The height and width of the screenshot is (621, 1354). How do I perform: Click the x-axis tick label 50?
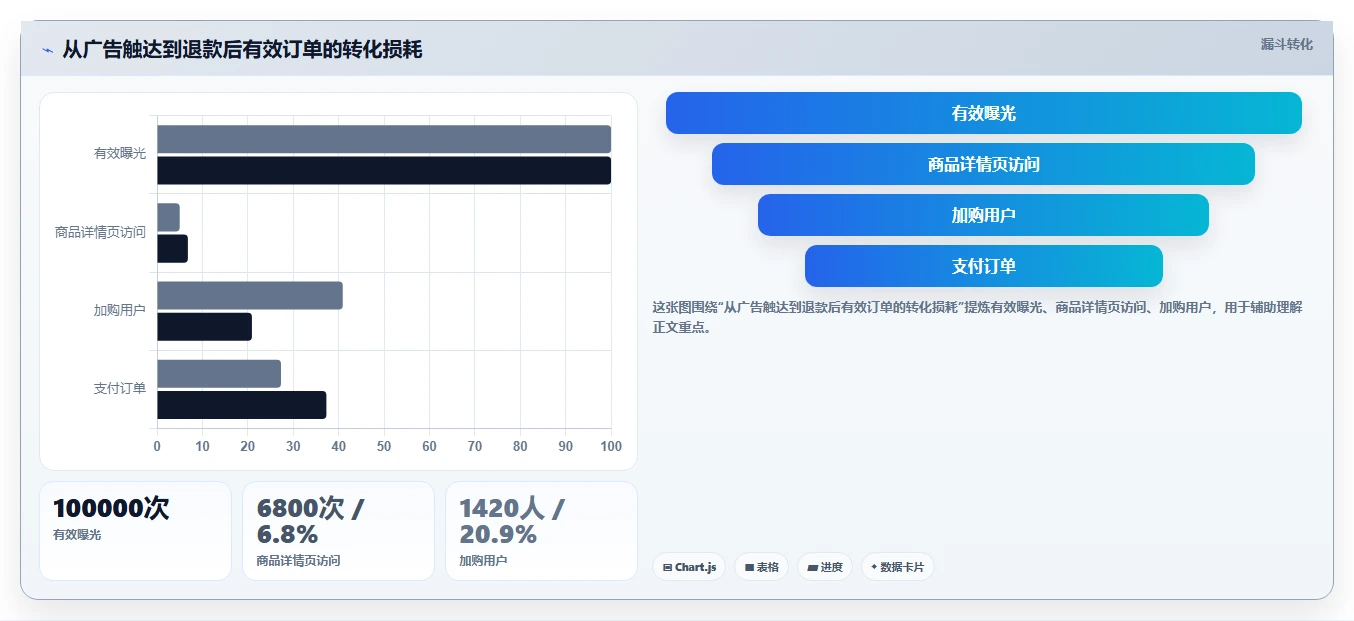pos(384,446)
